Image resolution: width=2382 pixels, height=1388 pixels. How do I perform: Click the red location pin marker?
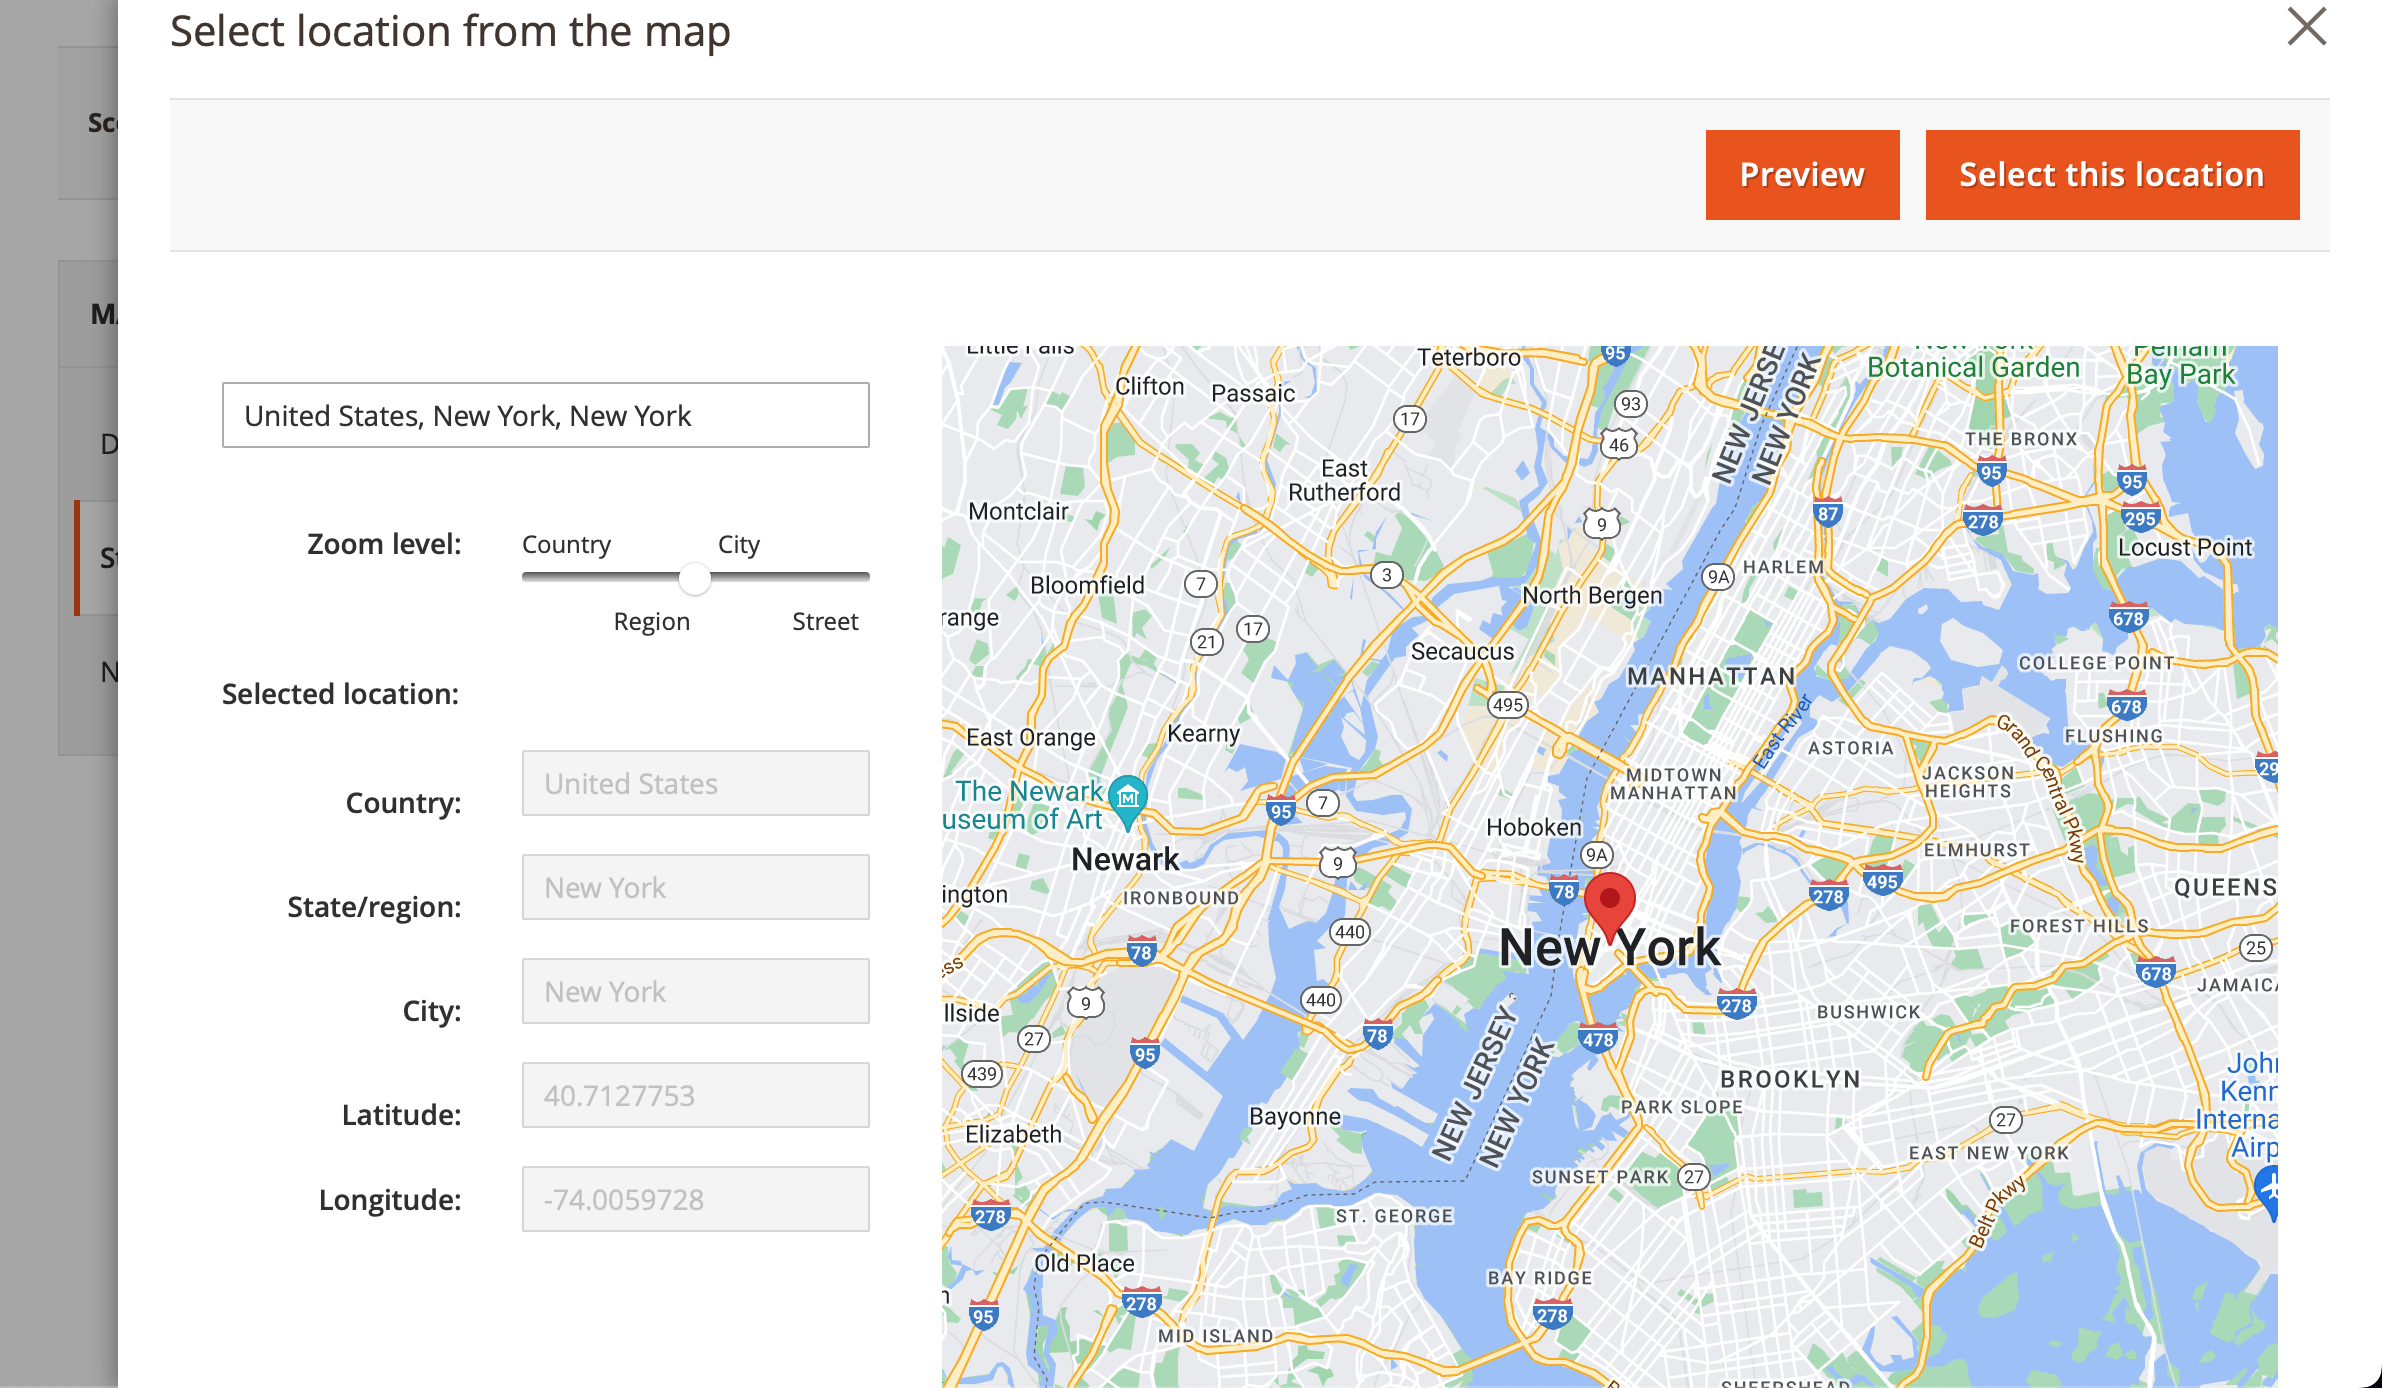[x=1610, y=906]
